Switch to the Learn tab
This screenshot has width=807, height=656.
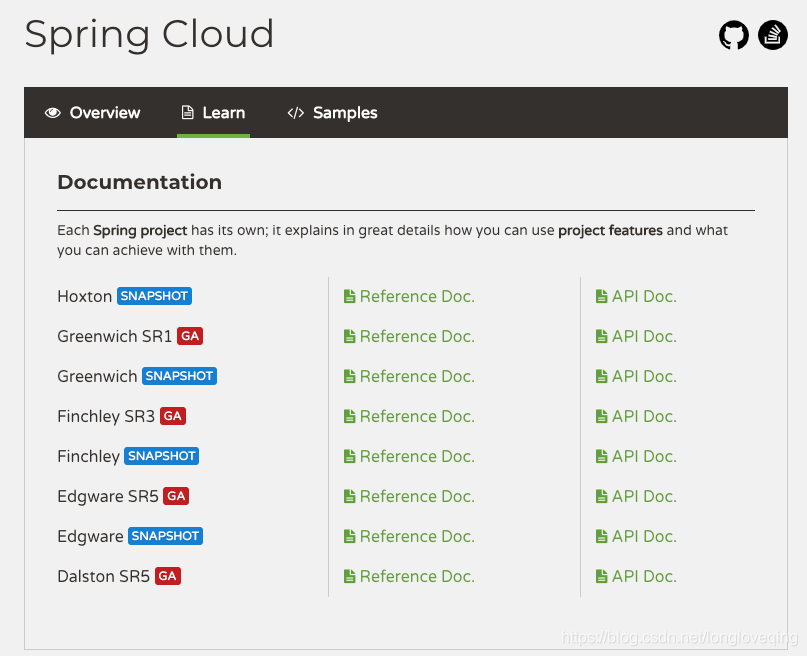[214, 113]
